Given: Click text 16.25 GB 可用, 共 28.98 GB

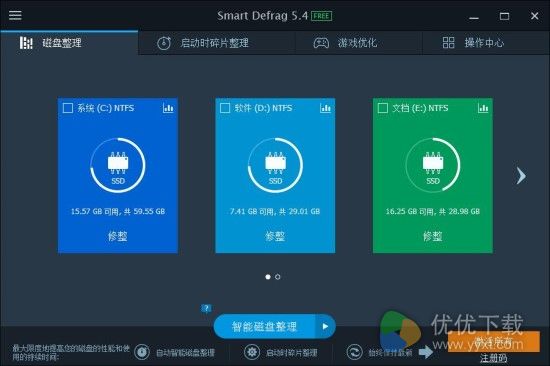Looking at the screenshot, I should [x=433, y=211].
